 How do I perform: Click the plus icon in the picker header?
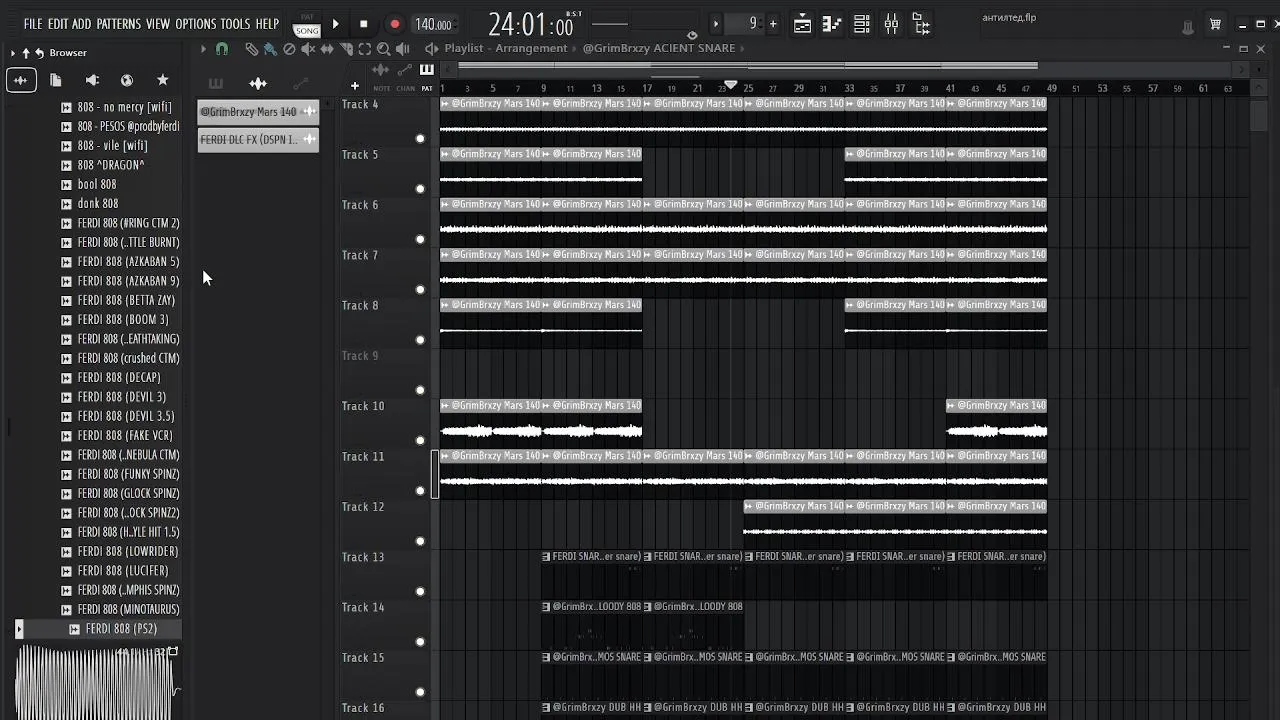pyautogui.click(x=354, y=86)
